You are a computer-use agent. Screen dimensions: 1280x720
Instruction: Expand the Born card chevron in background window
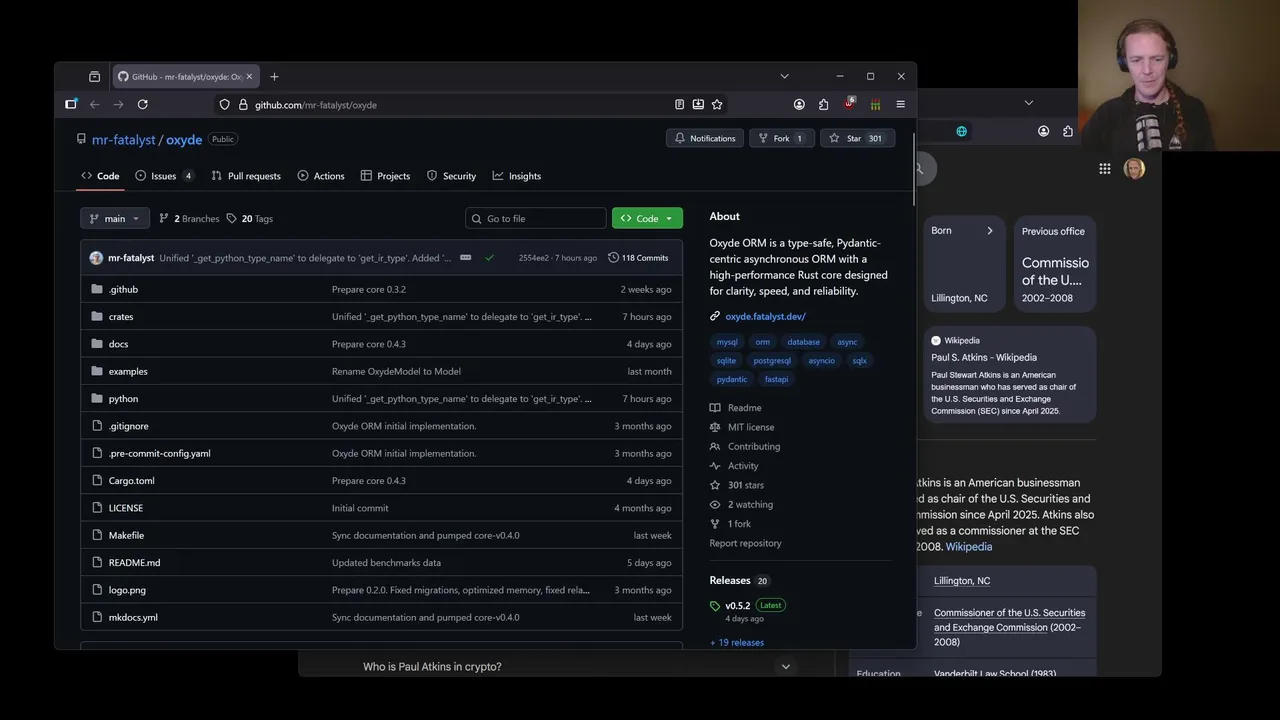tap(990, 231)
